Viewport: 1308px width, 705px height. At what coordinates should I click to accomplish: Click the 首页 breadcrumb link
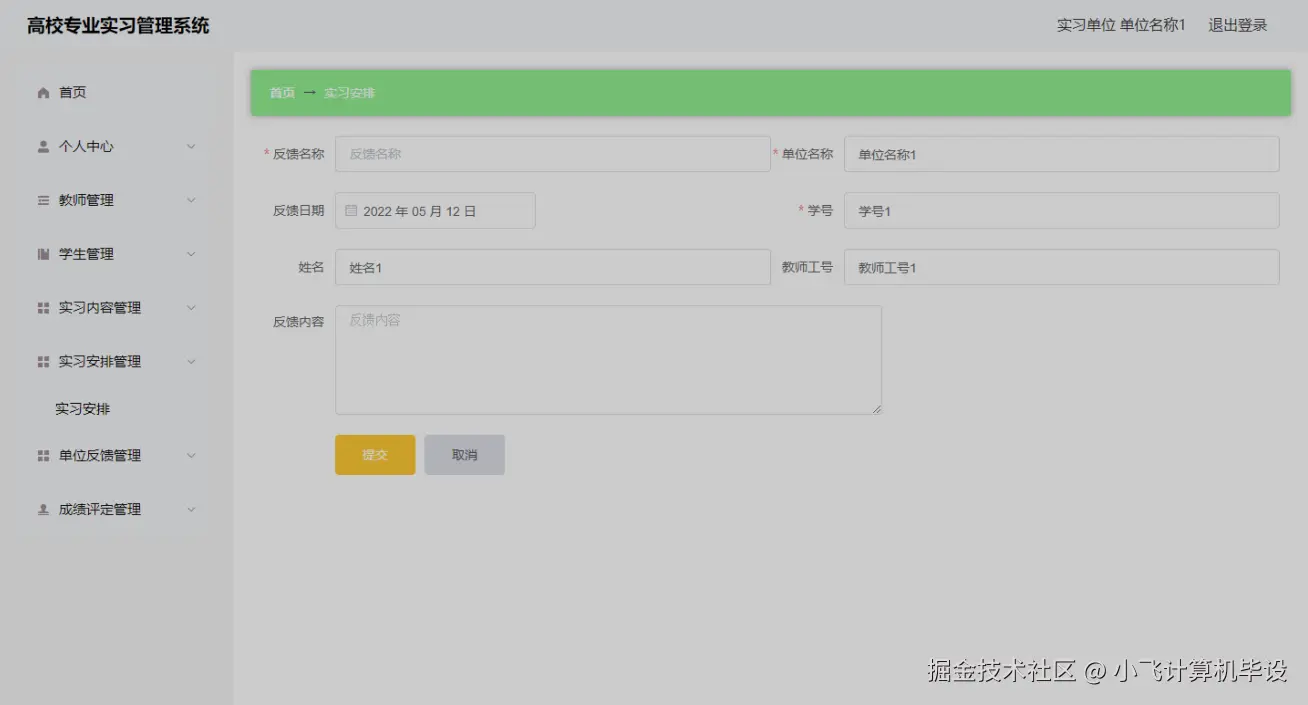click(282, 93)
